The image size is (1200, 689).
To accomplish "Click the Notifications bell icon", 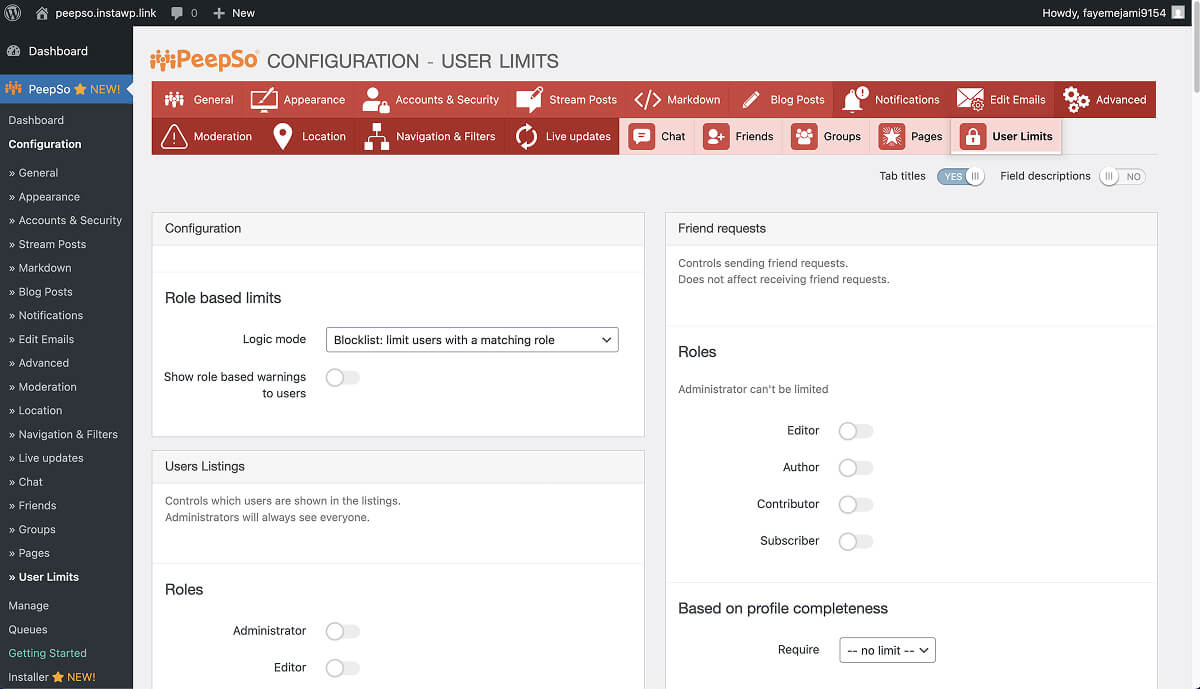I will [854, 99].
